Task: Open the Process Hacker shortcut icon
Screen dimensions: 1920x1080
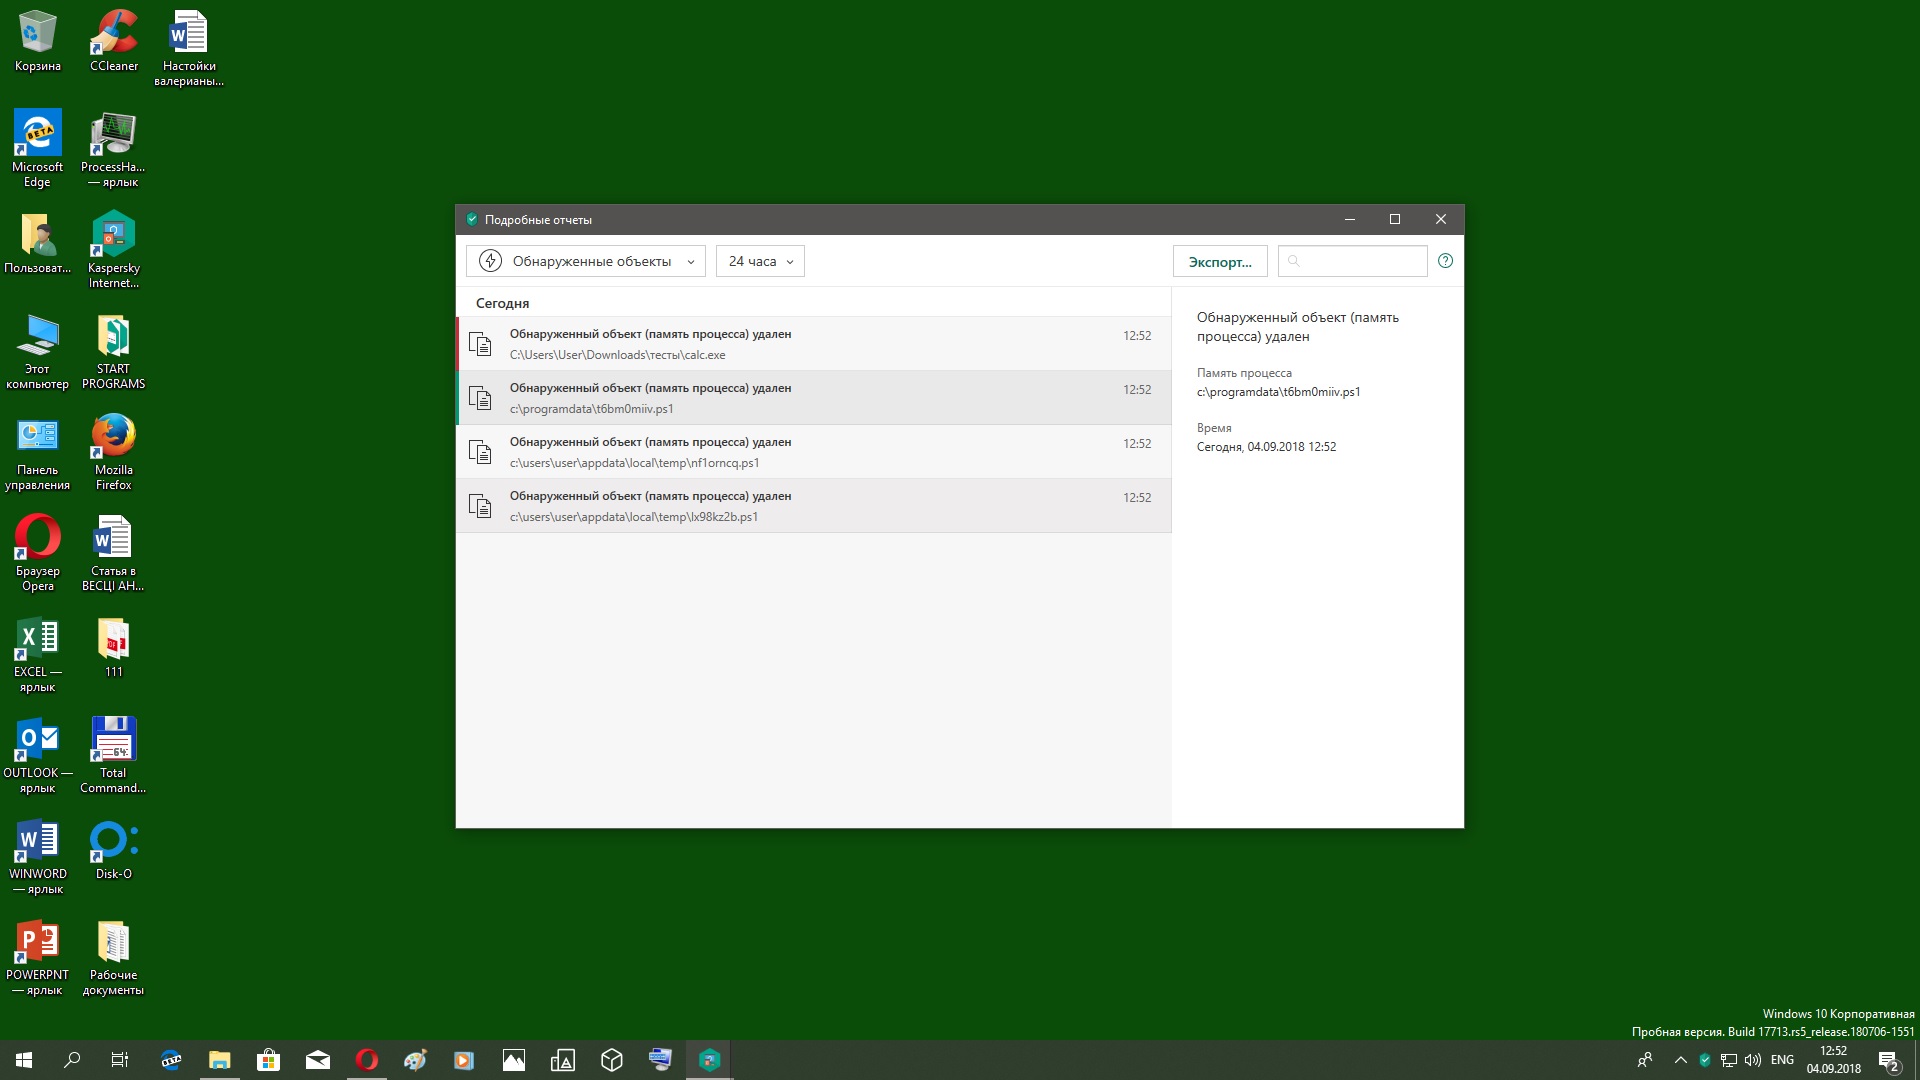Action: pyautogui.click(x=113, y=135)
